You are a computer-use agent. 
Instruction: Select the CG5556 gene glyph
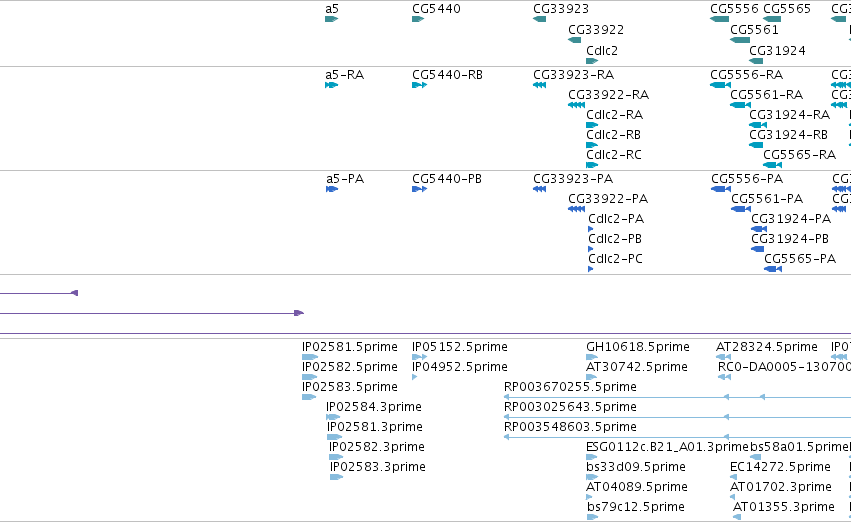[x=719, y=19]
